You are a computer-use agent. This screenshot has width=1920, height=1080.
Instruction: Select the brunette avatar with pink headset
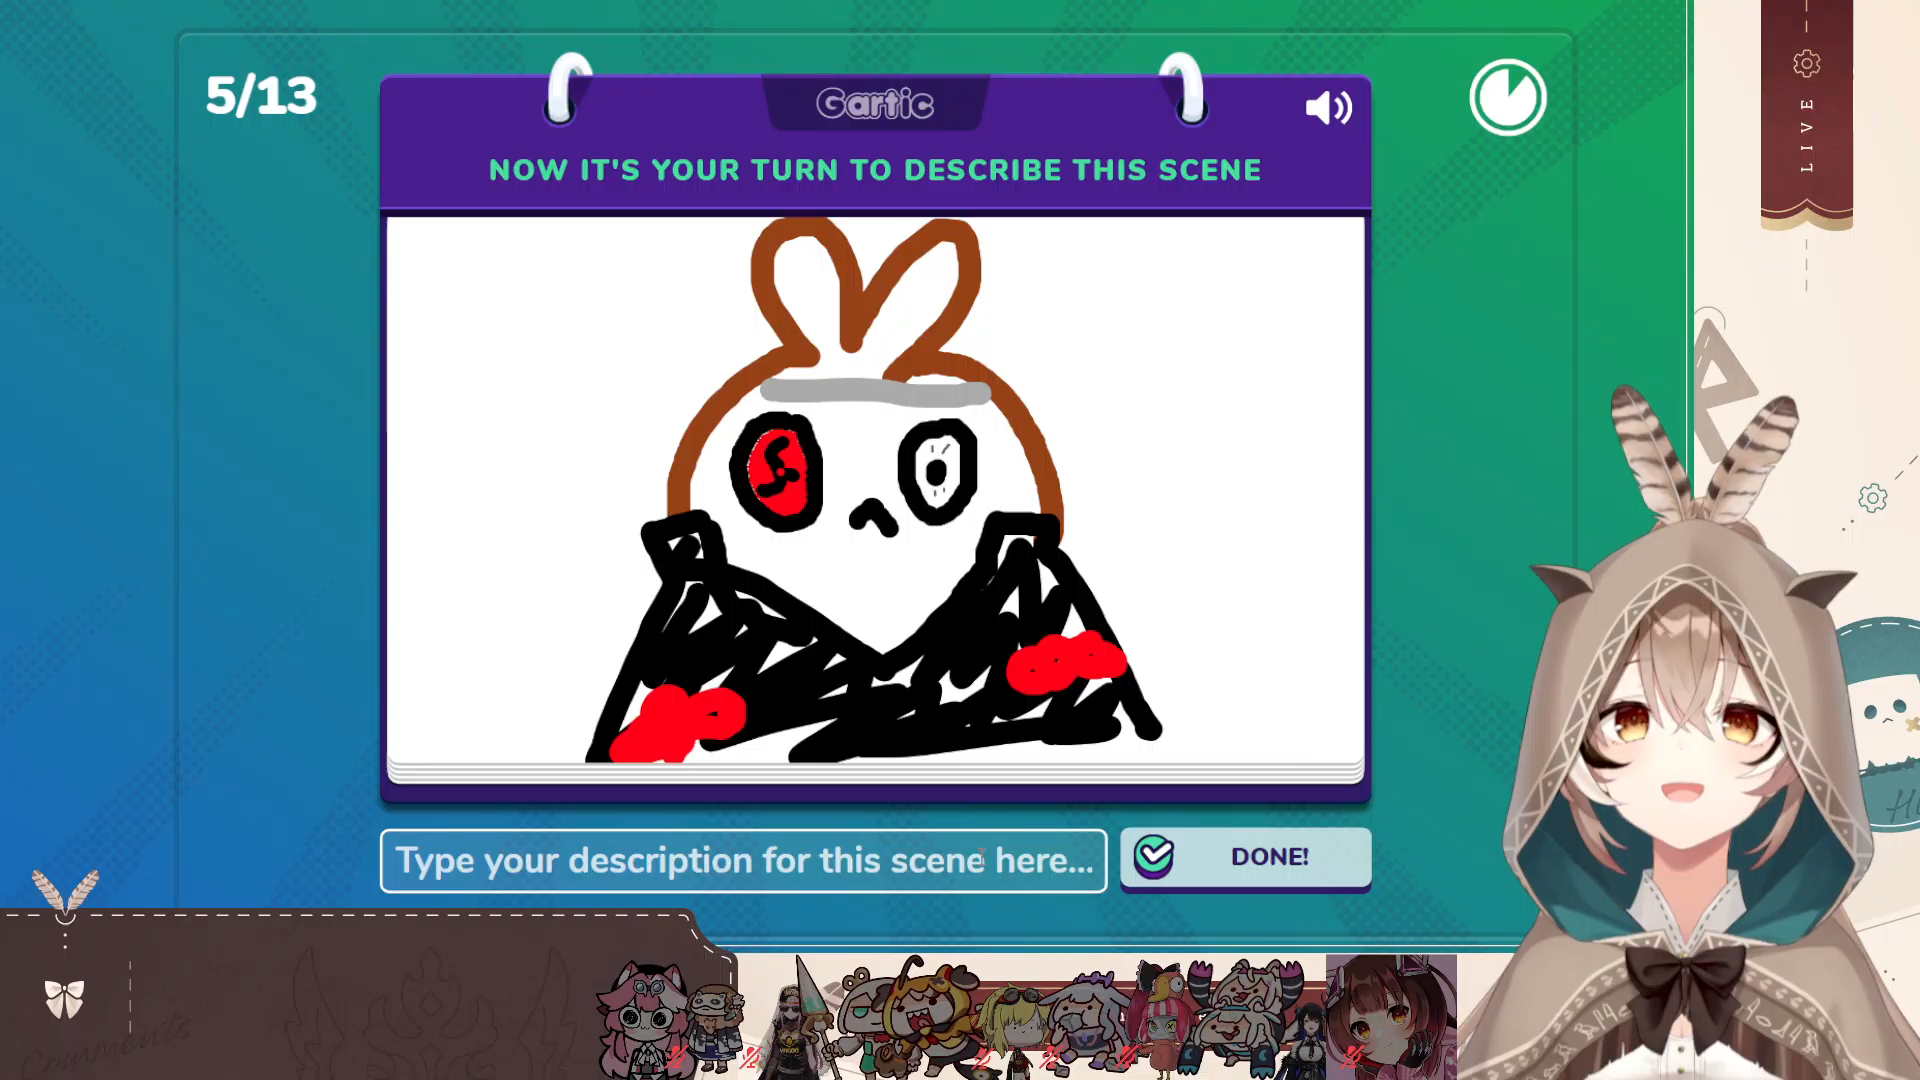1391,1017
